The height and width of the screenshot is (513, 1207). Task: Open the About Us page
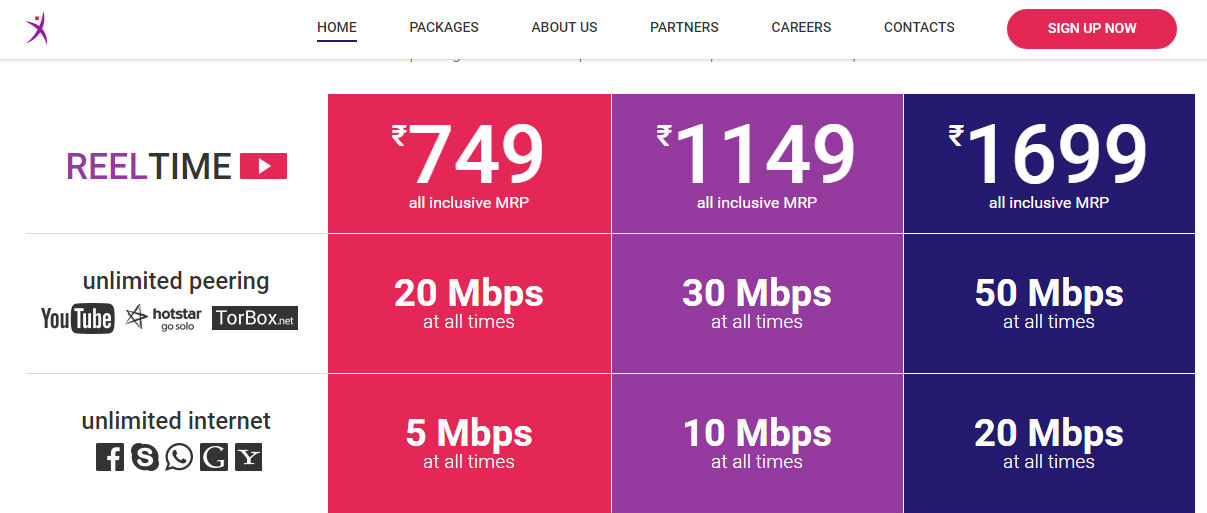coord(564,27)
